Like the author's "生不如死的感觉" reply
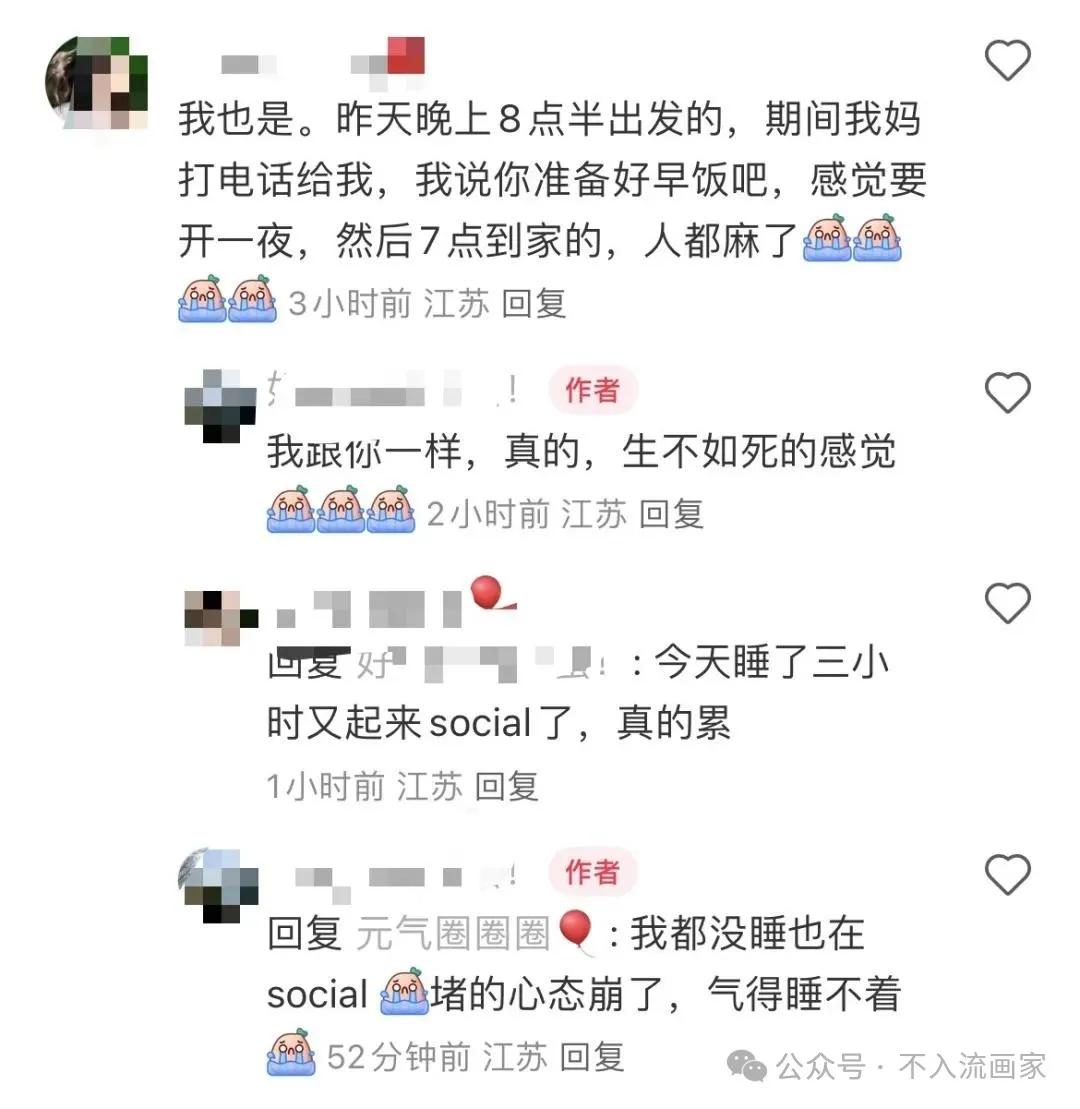The width and height of the screenshot is (1080, 1109). pyautogui.click(x=1007, y=392)
